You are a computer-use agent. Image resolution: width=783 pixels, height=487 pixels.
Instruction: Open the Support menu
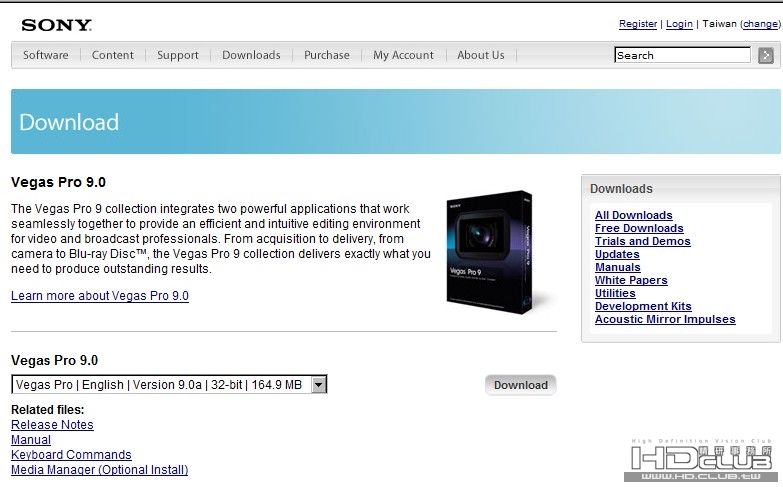point(178,55)
